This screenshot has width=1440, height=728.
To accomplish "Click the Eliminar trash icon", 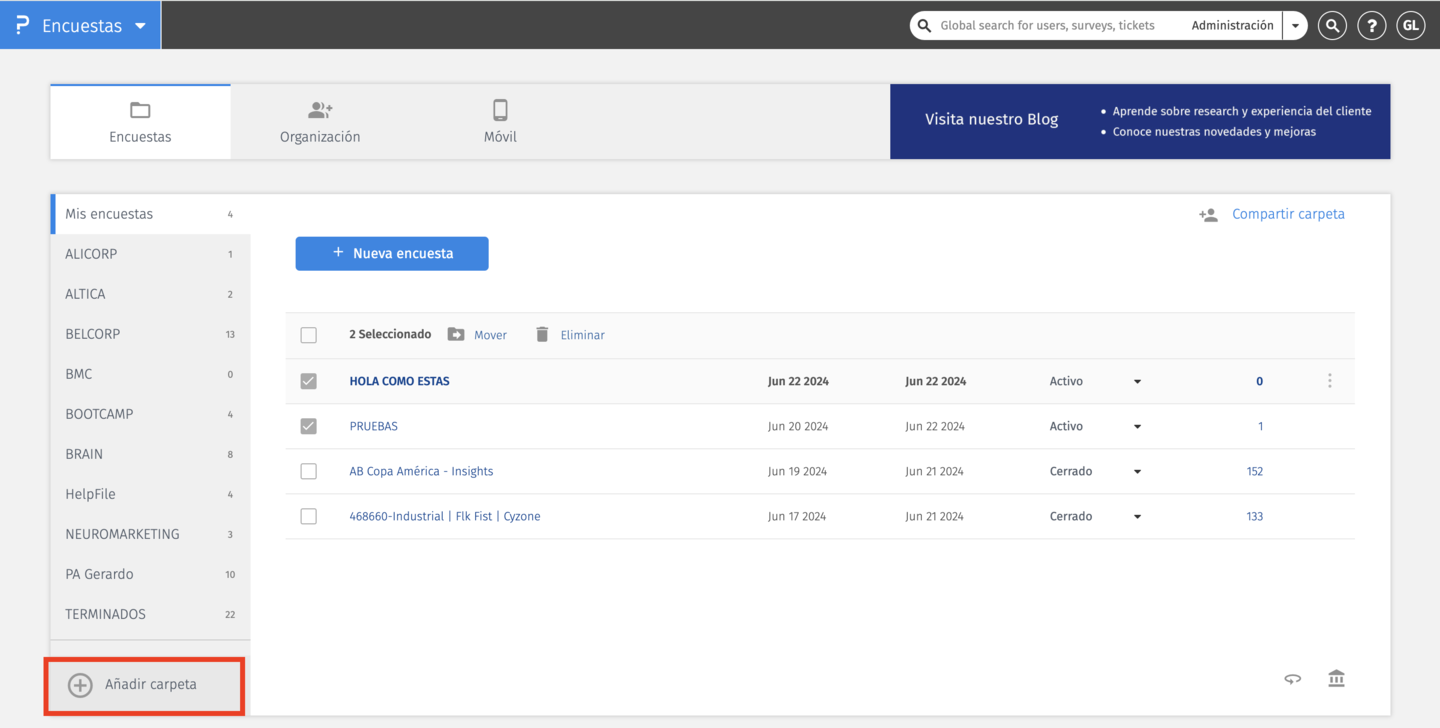I will tap(542, 335).
